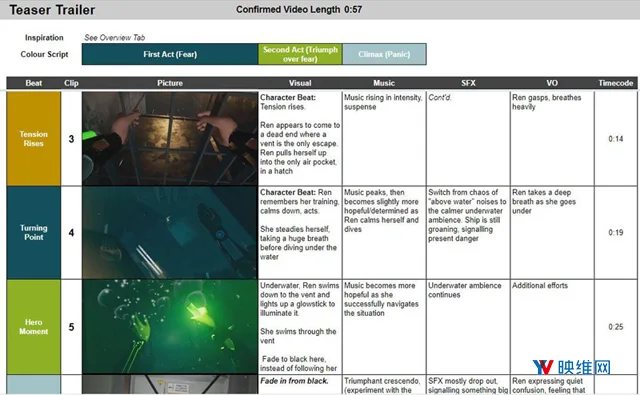Open clip 5 green glowstick picture
640x395 pixels.
click(x=170, y=327)
